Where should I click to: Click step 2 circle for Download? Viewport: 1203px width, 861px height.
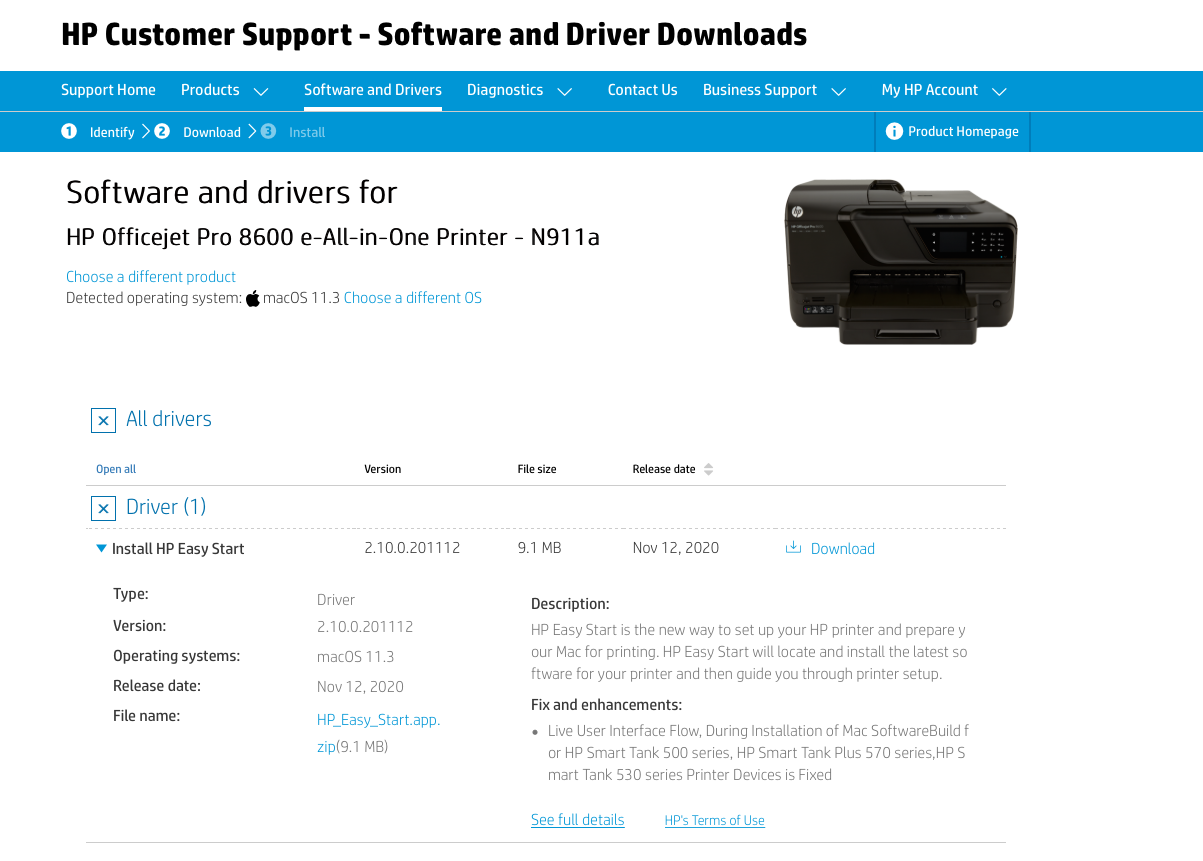[162, 131]
